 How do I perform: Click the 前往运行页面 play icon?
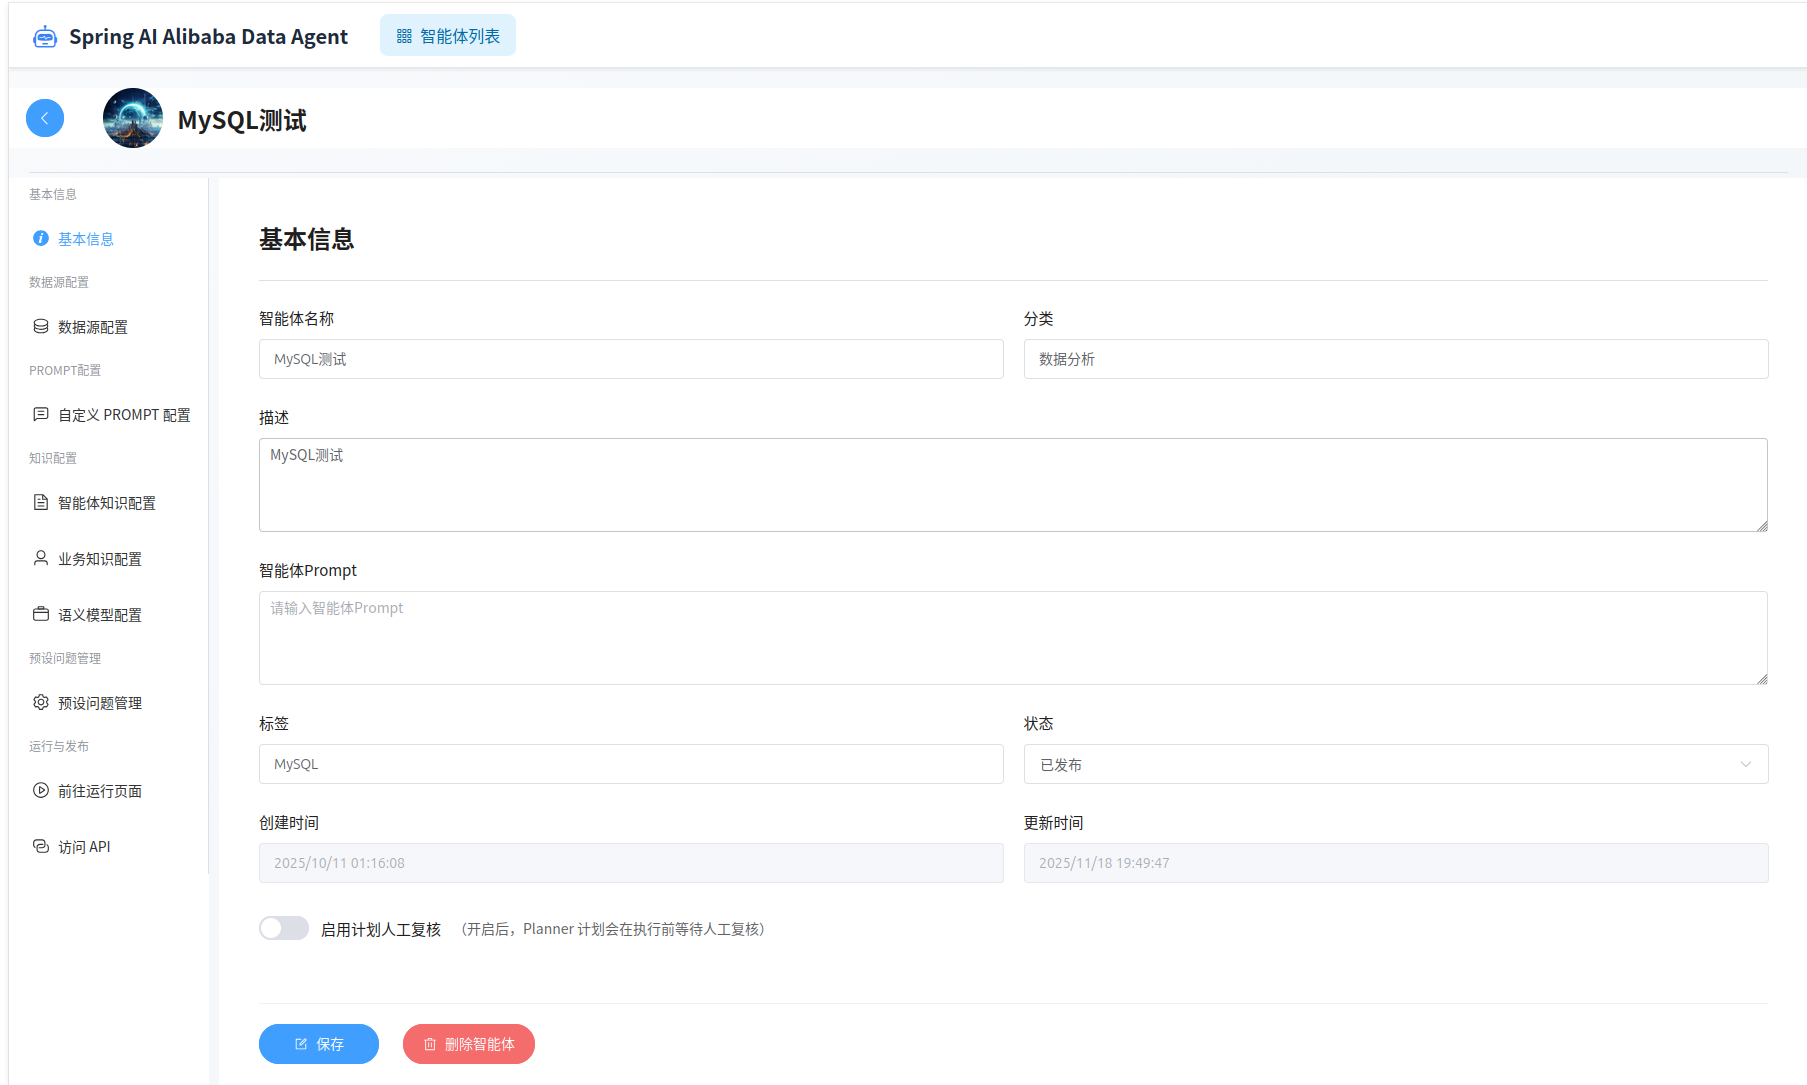point(41,790)
